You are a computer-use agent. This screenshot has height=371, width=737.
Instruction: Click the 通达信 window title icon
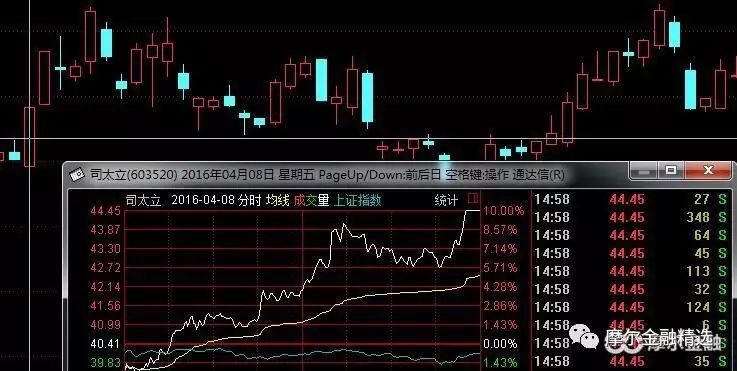point(77,175)
